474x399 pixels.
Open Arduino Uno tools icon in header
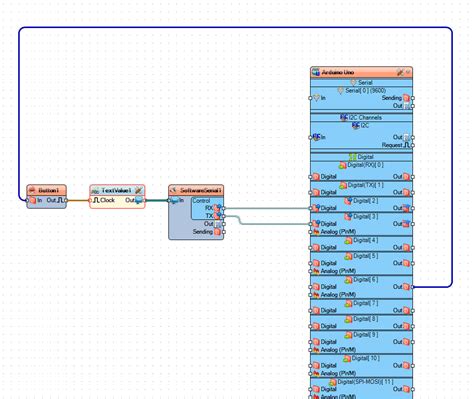pyautogui.click(x=400, y=72)
